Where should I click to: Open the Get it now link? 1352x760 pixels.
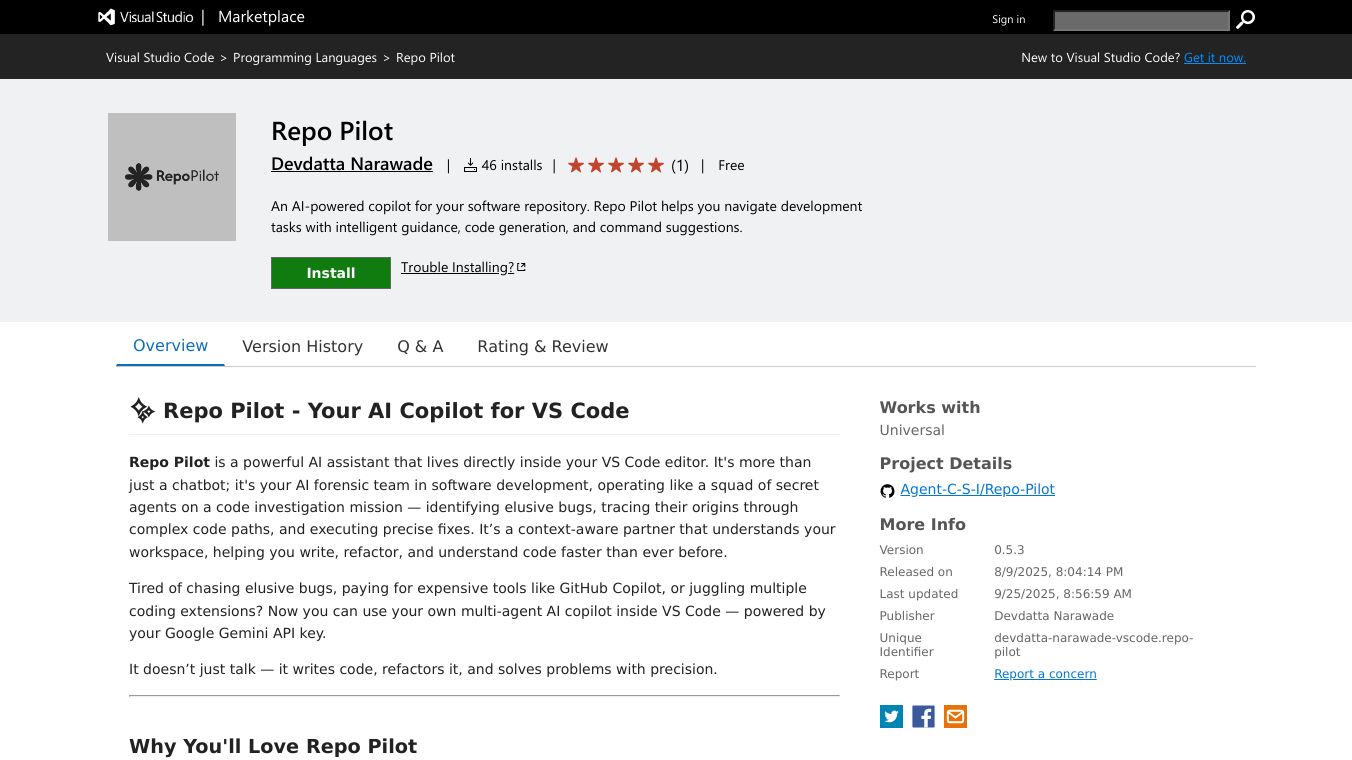point(1214,58)
